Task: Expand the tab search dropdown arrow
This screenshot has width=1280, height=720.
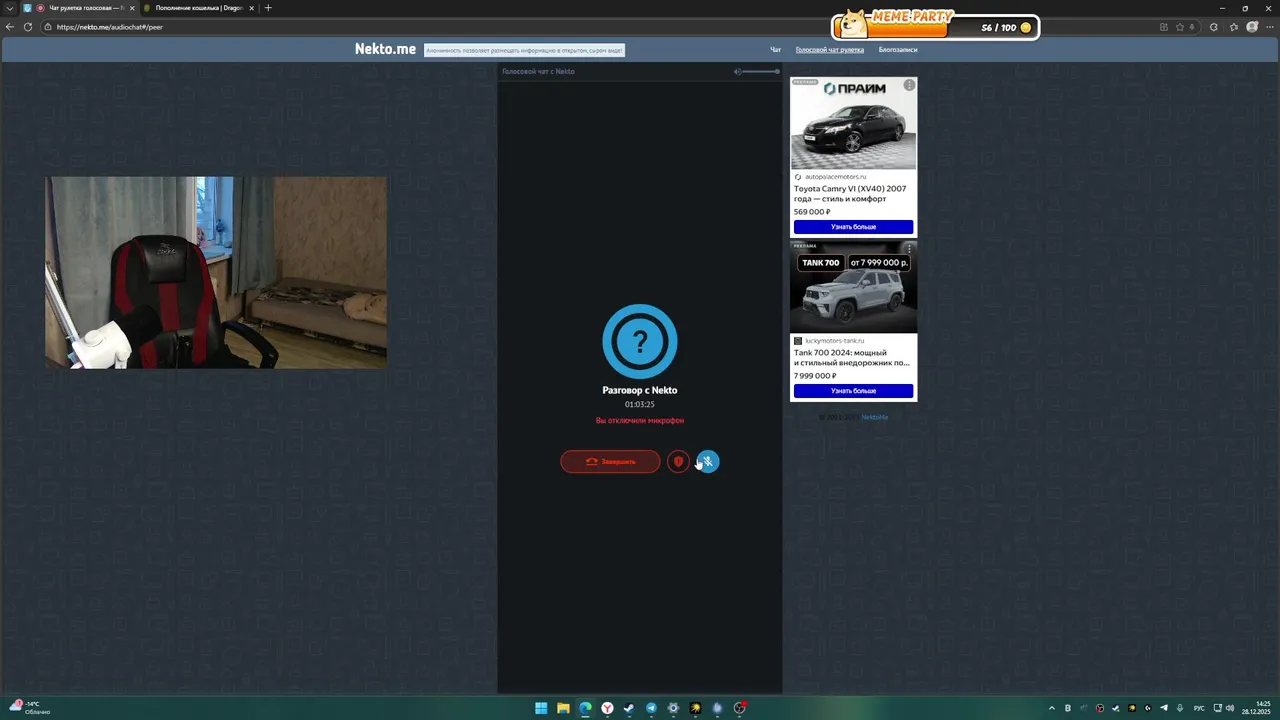Action: (x=10, y=8)
